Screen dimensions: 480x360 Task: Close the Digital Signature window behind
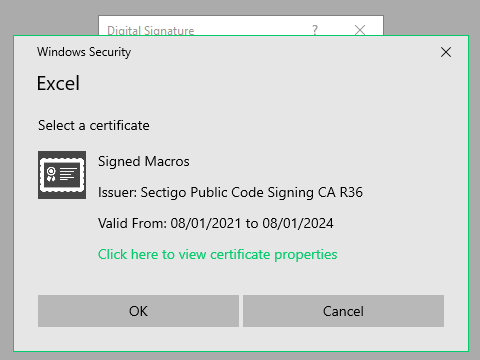pos(360,30)
